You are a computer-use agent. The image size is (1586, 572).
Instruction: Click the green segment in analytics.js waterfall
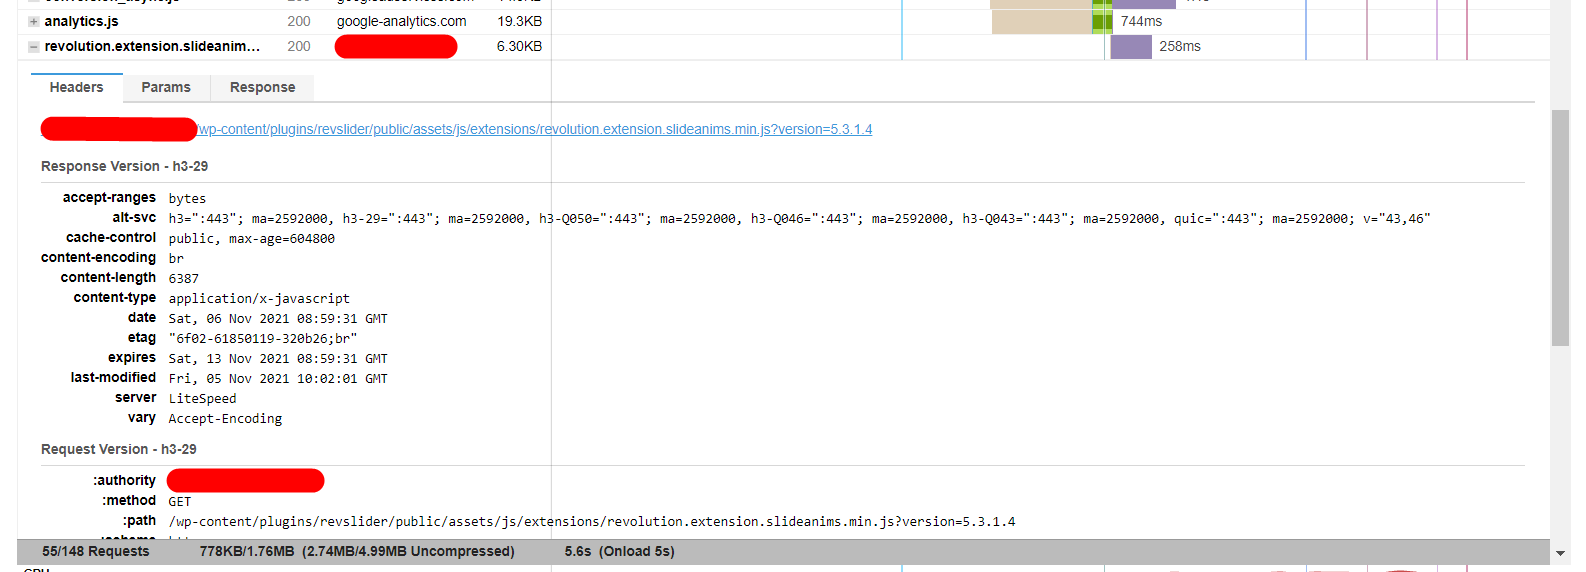1102,21
